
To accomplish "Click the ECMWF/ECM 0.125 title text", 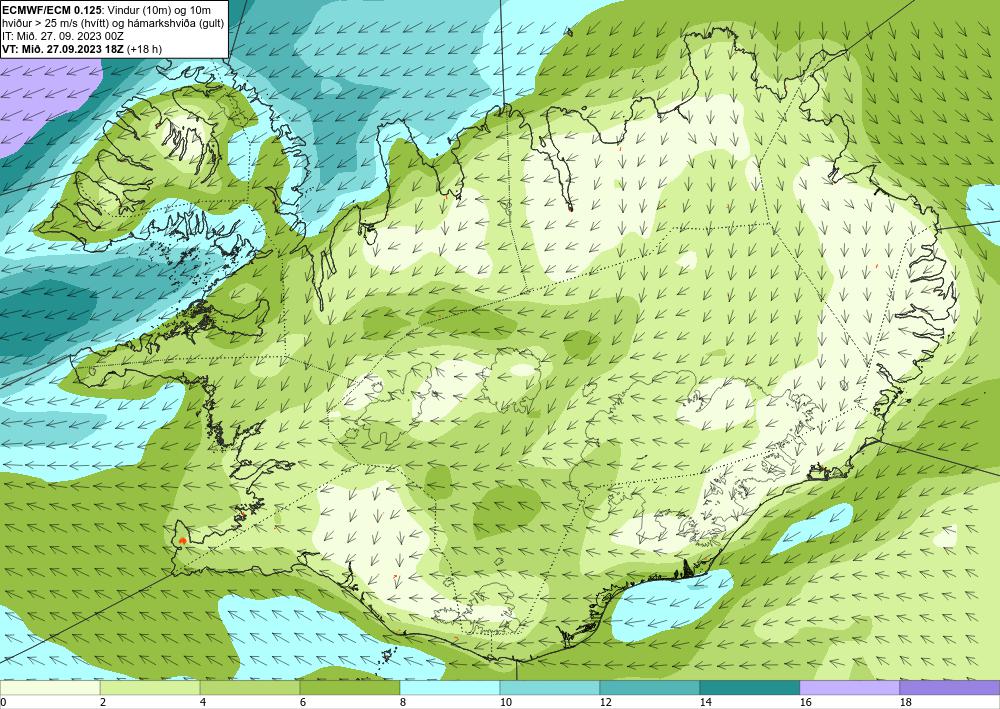I will click(50, 10).
